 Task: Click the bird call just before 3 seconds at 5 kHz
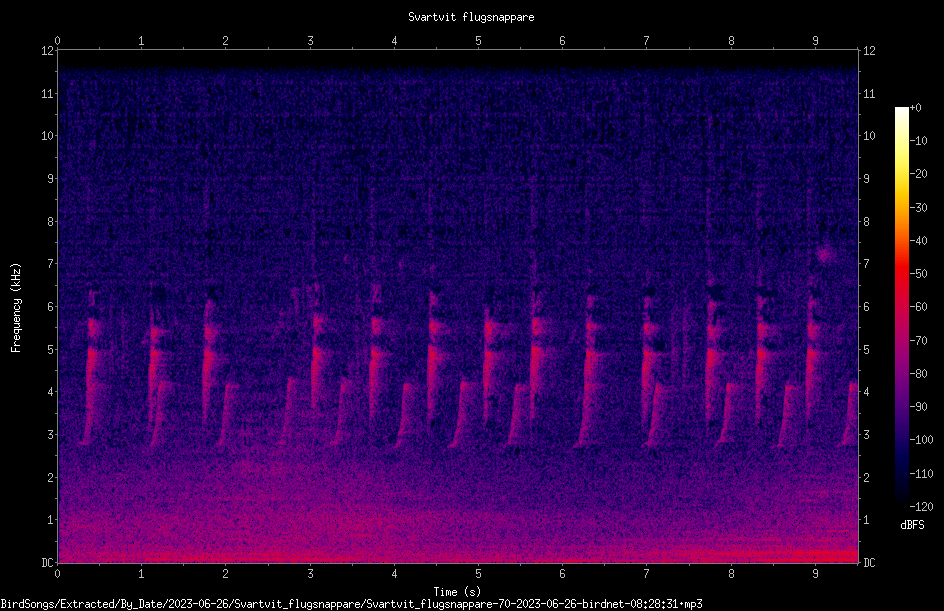tap(317, 355)
